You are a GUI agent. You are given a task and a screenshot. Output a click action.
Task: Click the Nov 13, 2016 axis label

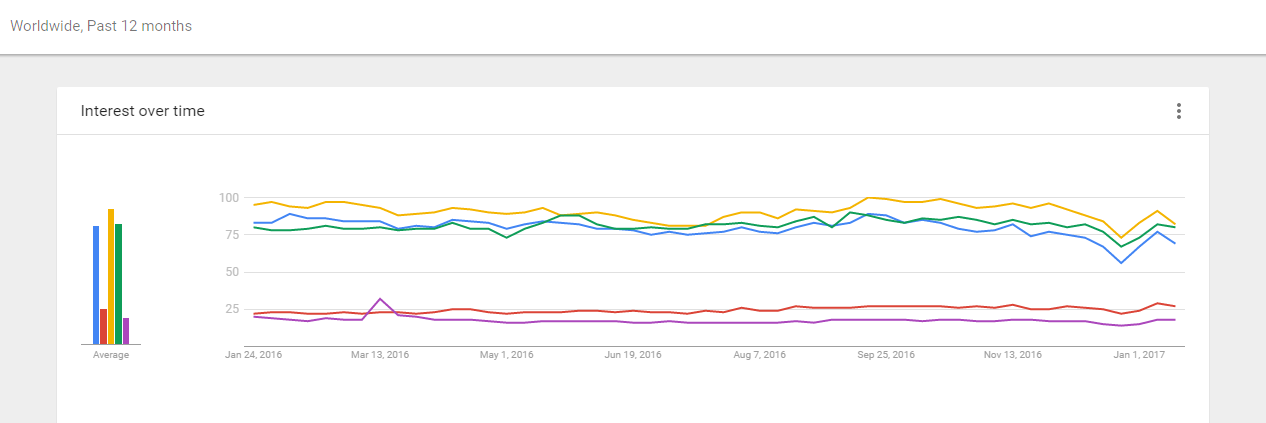point(1014,355)
